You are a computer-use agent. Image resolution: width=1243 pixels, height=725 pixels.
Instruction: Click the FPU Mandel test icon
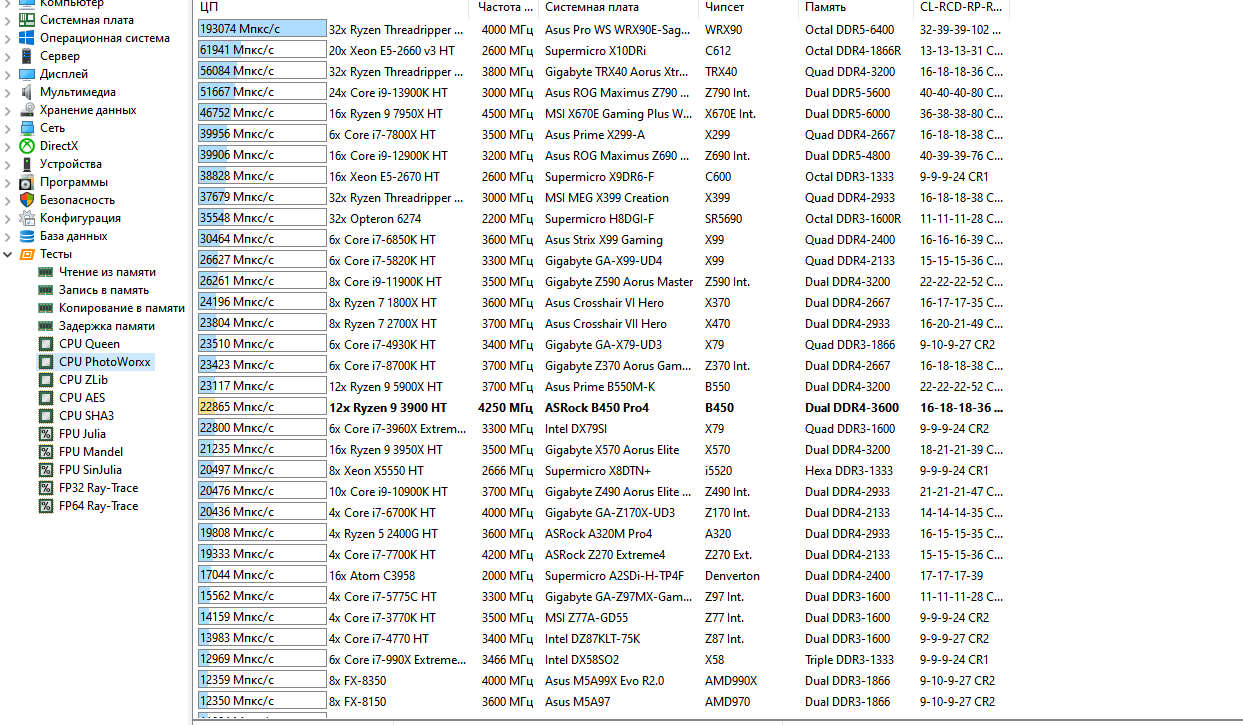46,452
